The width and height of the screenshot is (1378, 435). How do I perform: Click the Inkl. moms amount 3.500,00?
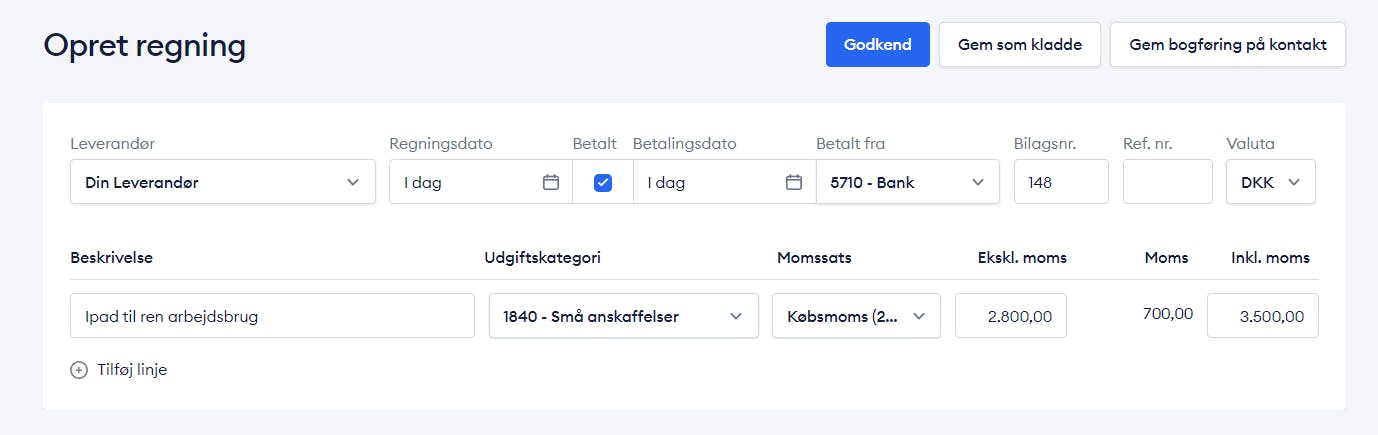(x=1263, y=316)
